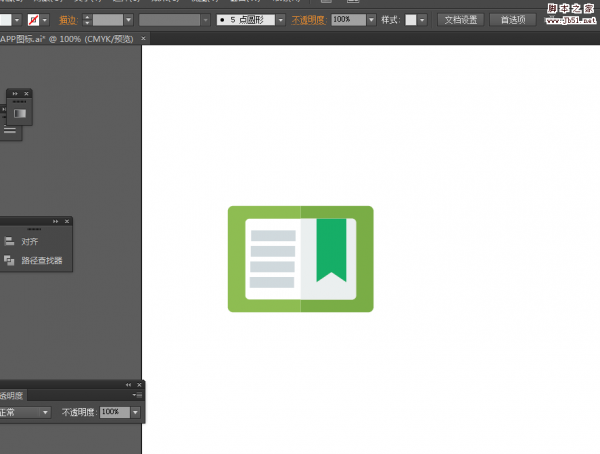Close the Gradient icon panel
The image size is (600, 454).
(27, 93)
